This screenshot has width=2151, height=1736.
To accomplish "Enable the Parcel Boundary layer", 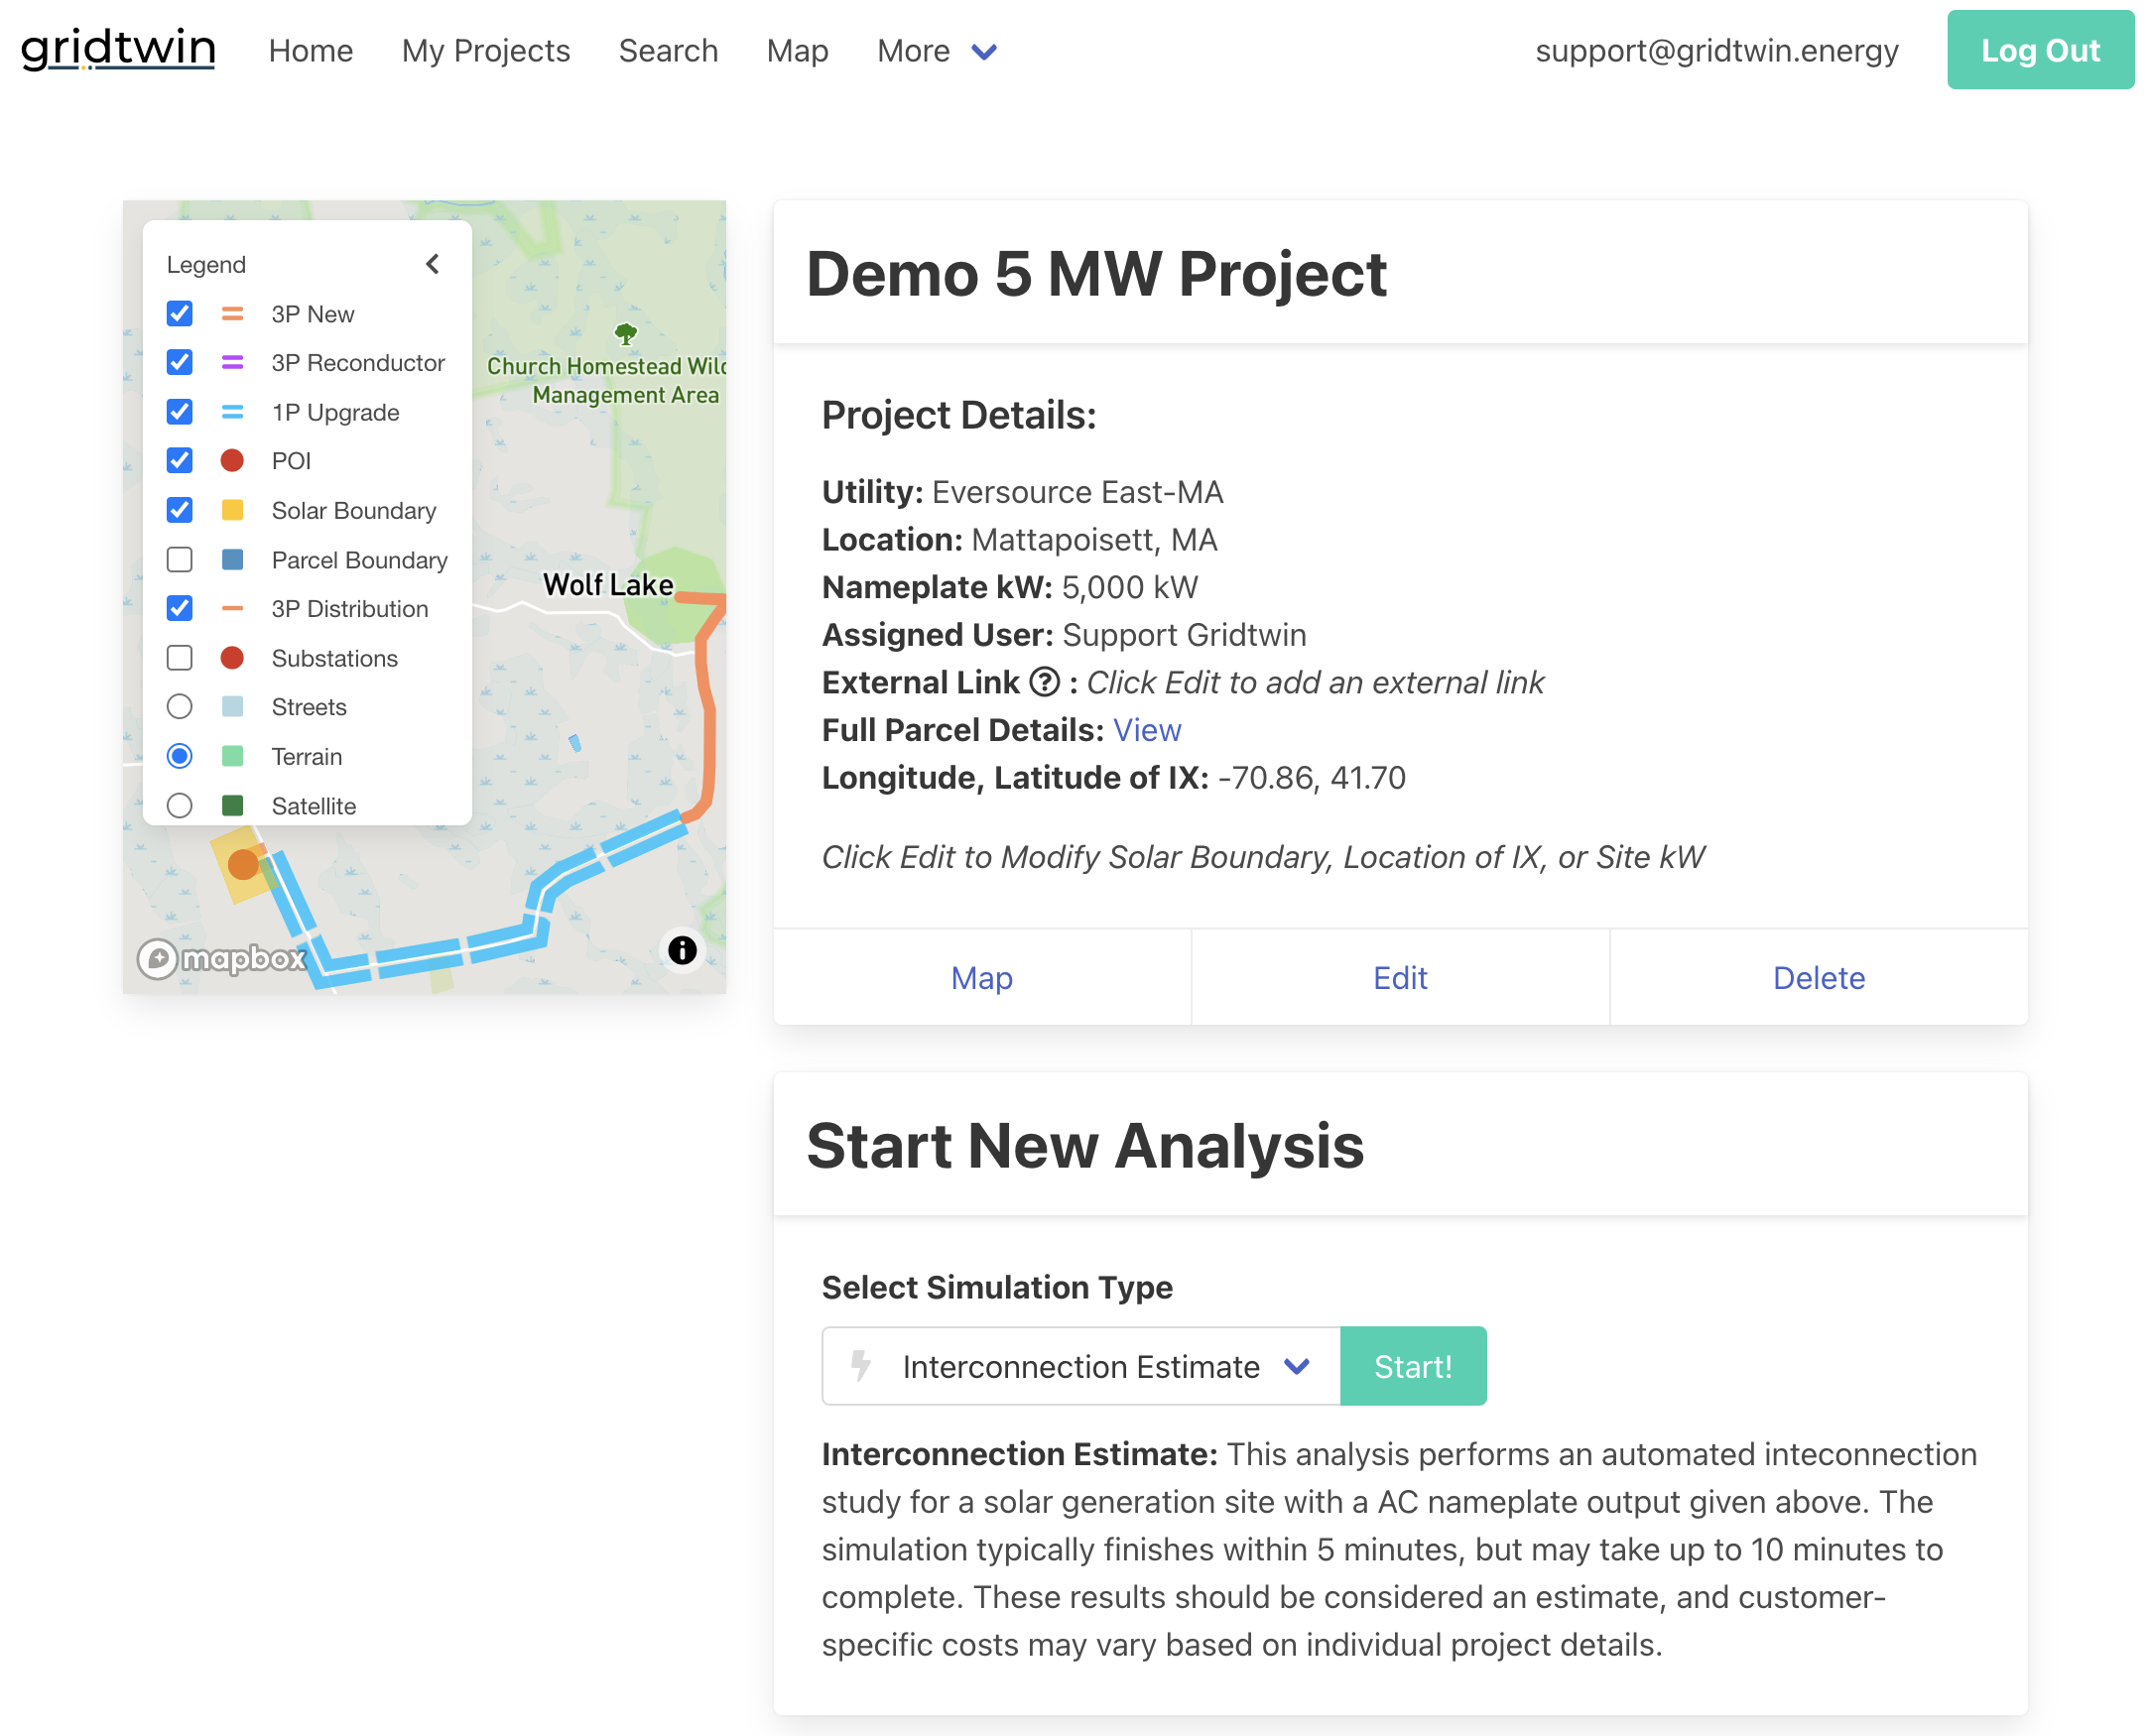I will coord(180,559).
